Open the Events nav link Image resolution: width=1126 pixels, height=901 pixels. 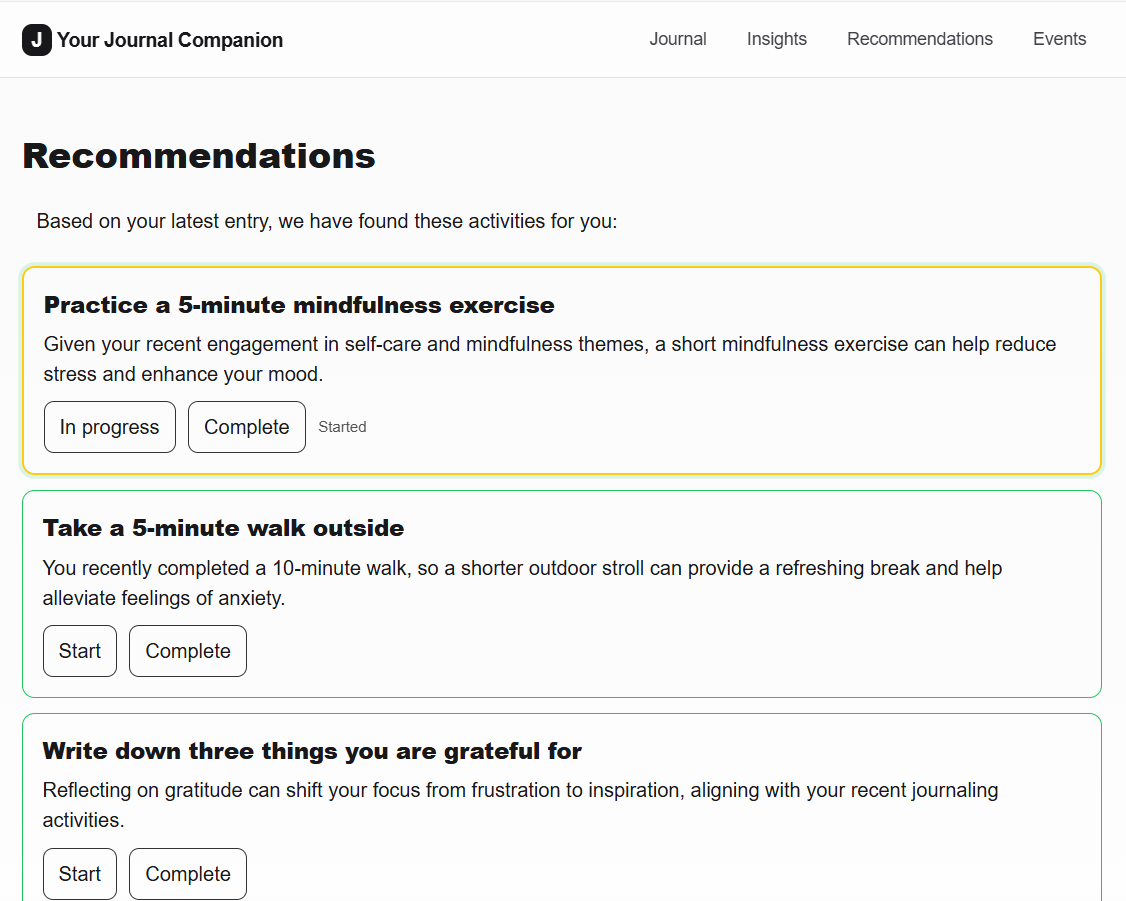pos(1059,39)
